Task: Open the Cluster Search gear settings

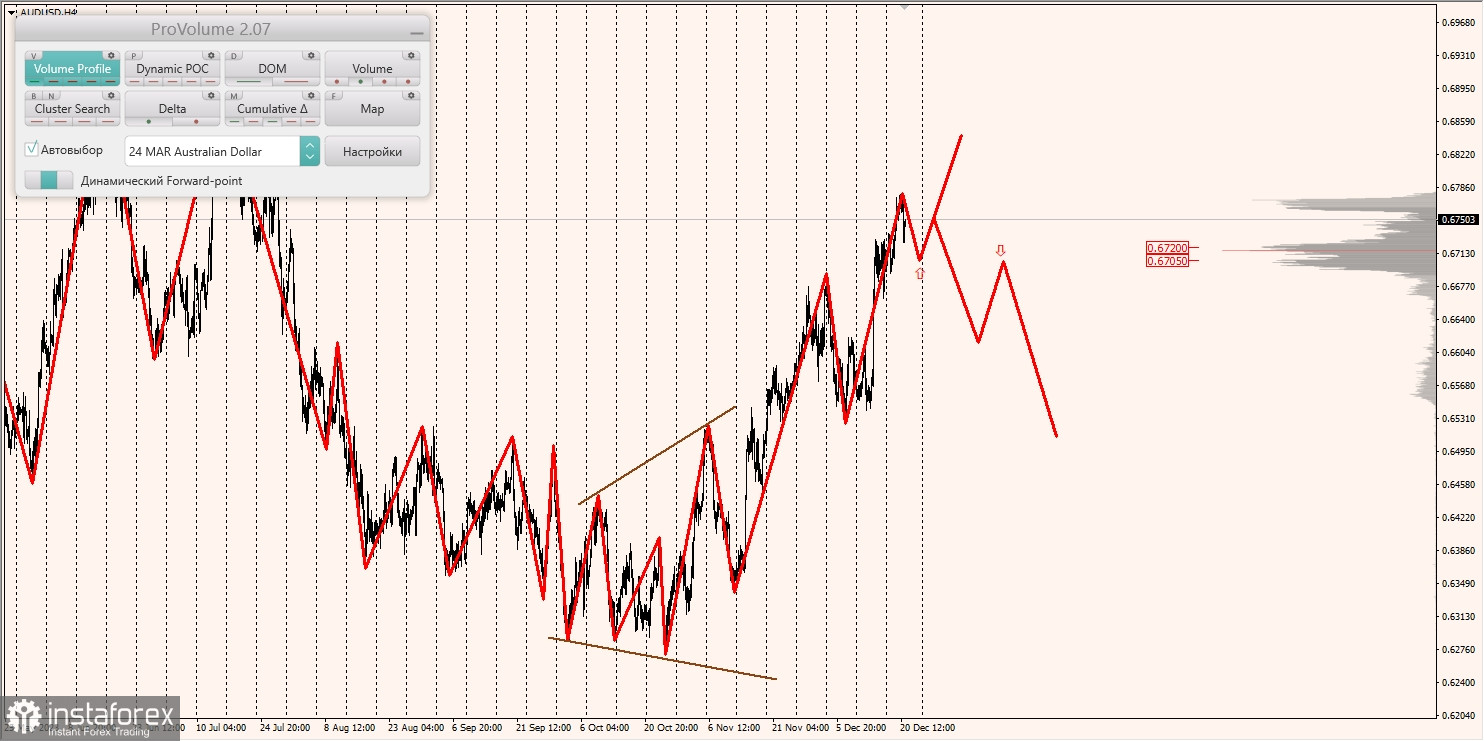Action: (111, 96)
